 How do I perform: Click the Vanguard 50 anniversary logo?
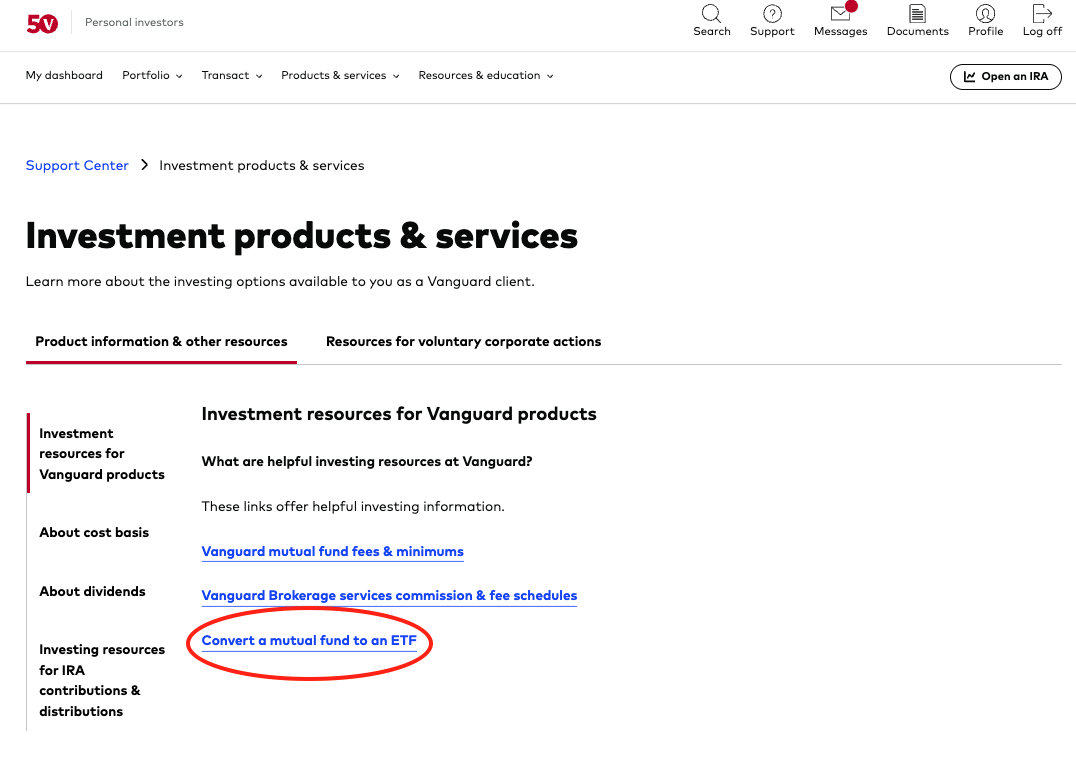(42, 24)
